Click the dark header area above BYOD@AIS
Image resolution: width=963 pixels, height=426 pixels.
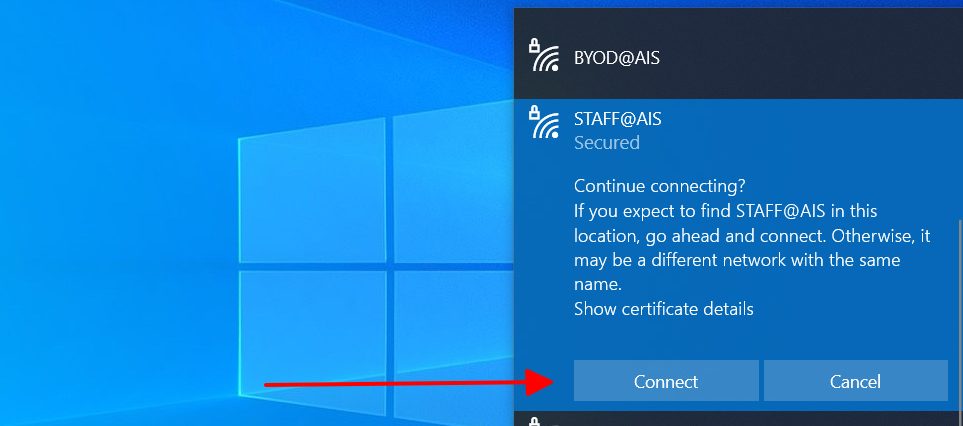[x=738, y=20]
